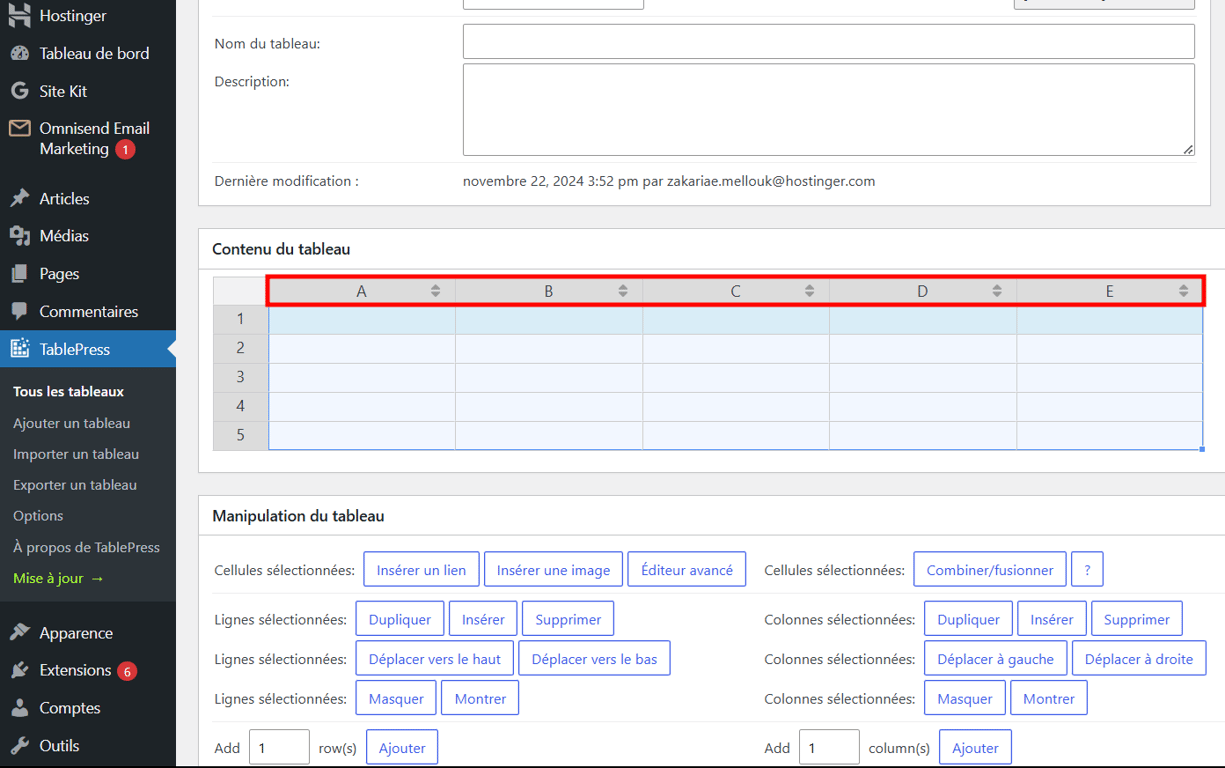Image resolution: width=1225 pixels, height=768 pixels.
Task: Sort column C using its arrows
Action: click(x=809, y=291)
